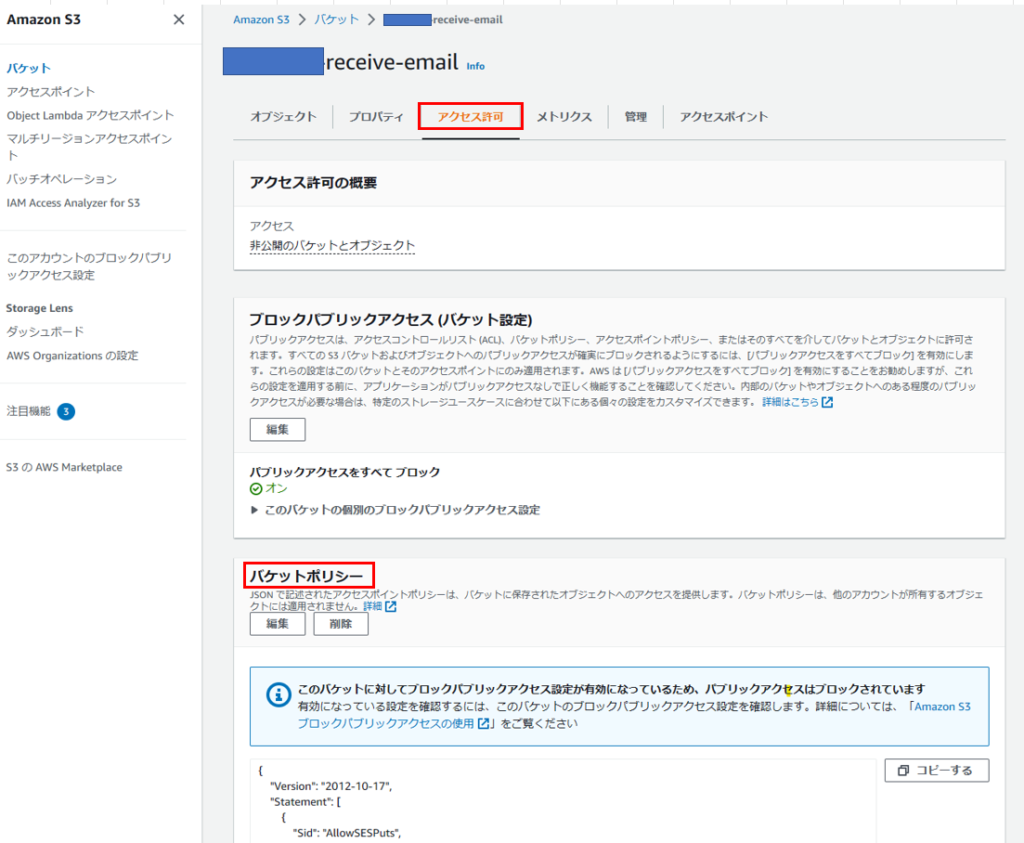Click the external link icon beside bucket policy 詳細
1024x843 pixels.
(x=391, y=607)
